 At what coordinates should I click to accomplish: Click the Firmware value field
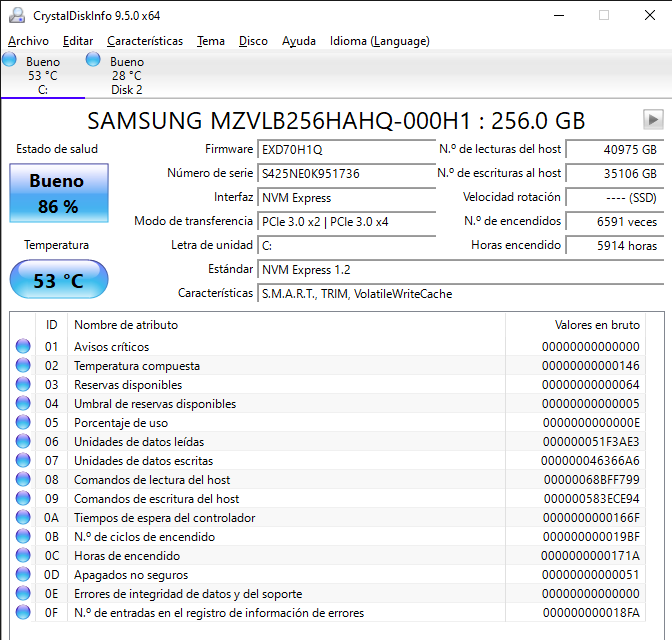coord(343,149)
